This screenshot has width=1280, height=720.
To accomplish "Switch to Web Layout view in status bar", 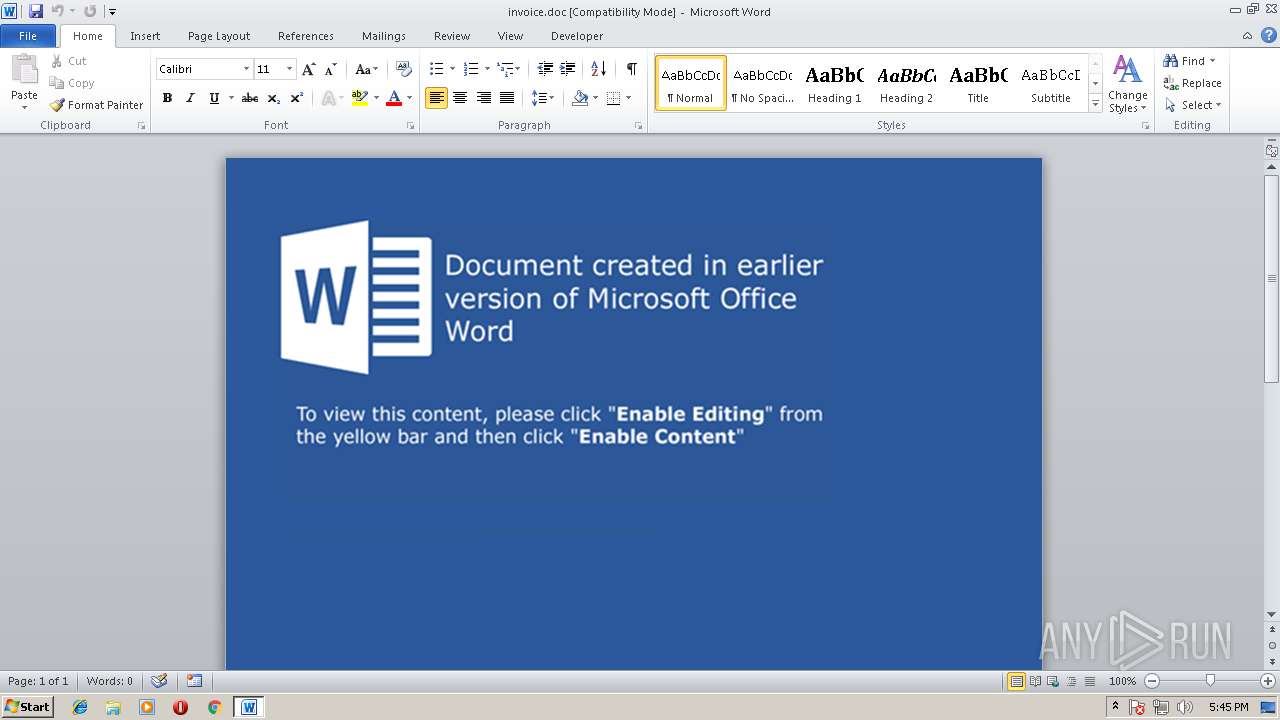I will 1052,681.
